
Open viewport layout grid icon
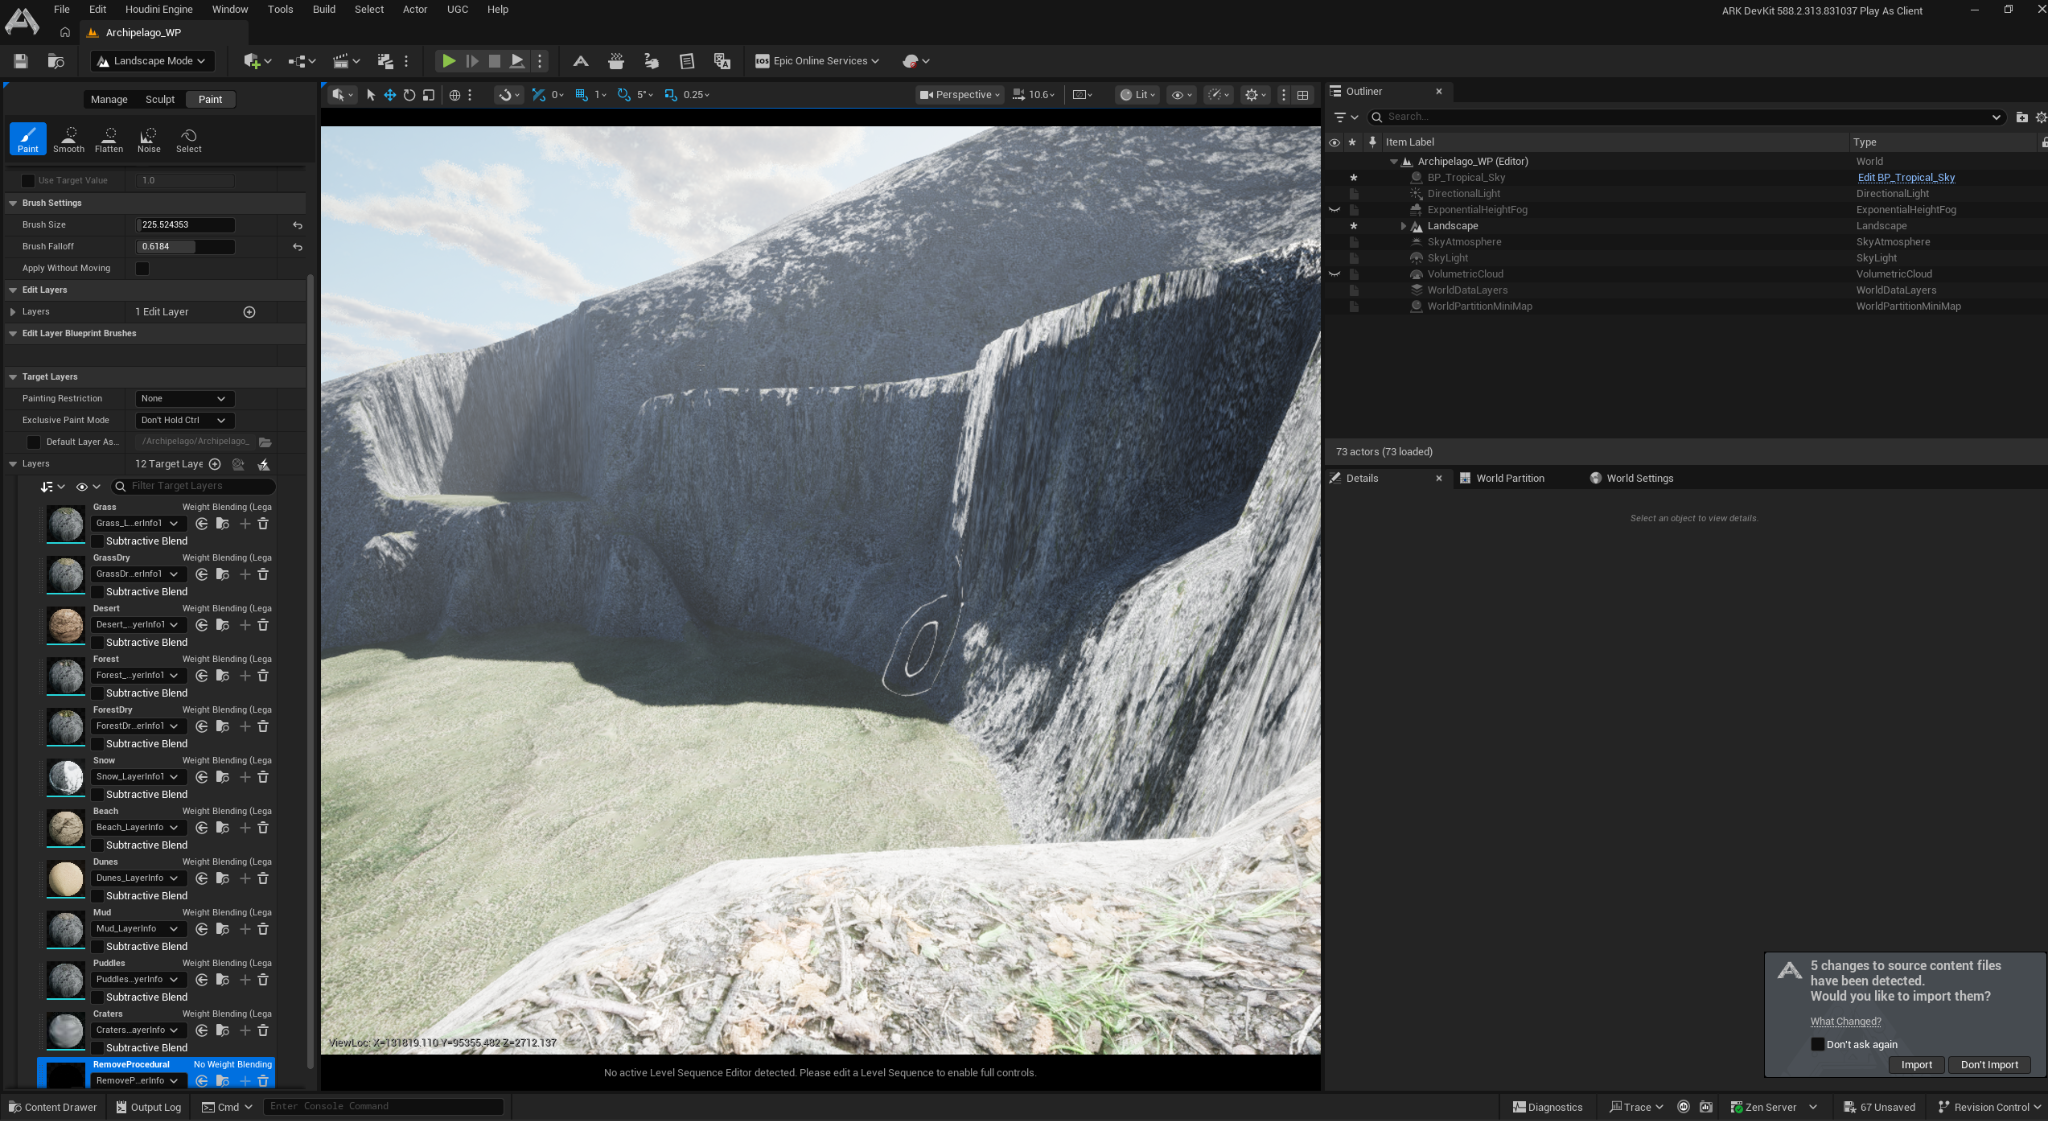coord(1303,95)
